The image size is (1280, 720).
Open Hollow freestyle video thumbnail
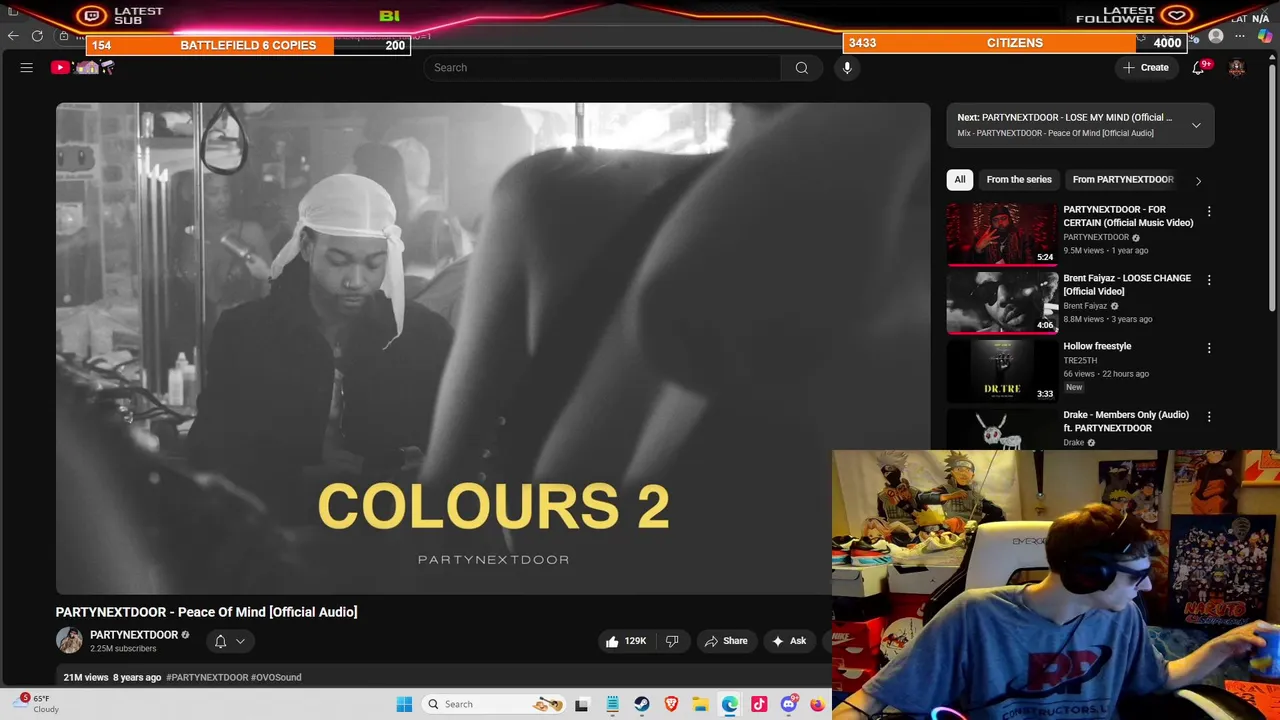point(1001,370)
